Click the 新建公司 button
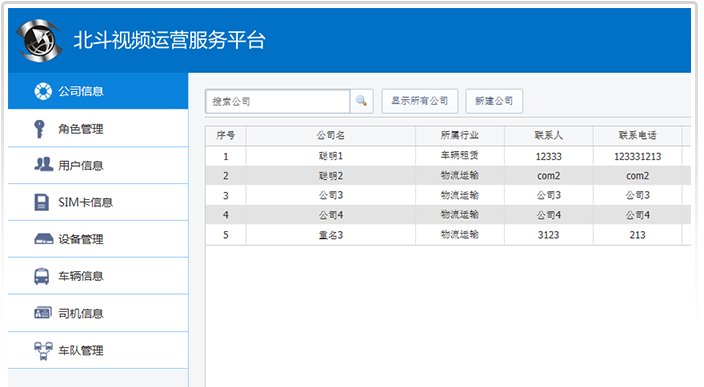Image resolution: width=704 pixels, height=387 pixels. [494, 101]
